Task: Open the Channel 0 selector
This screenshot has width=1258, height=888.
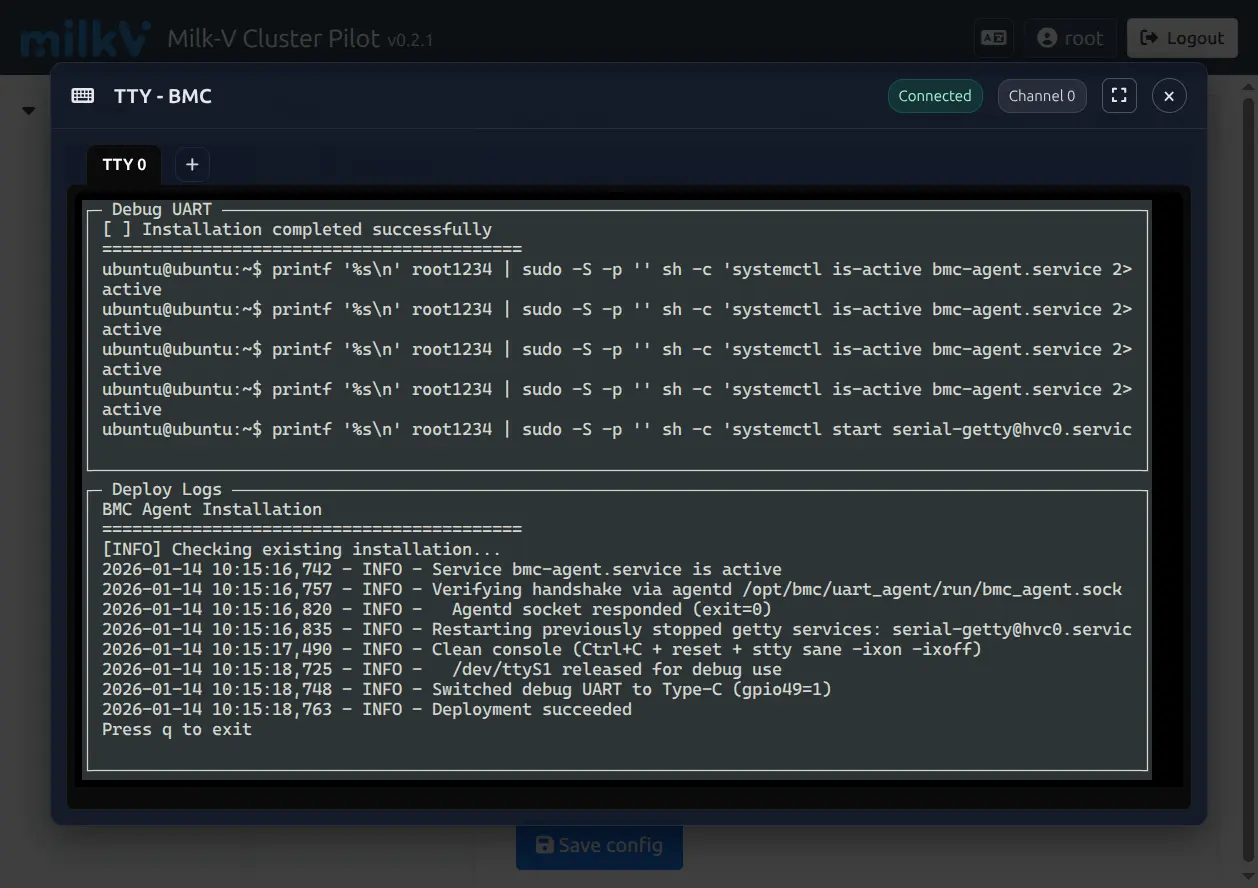Action: pyautogui.click(x=1041, y=96)
